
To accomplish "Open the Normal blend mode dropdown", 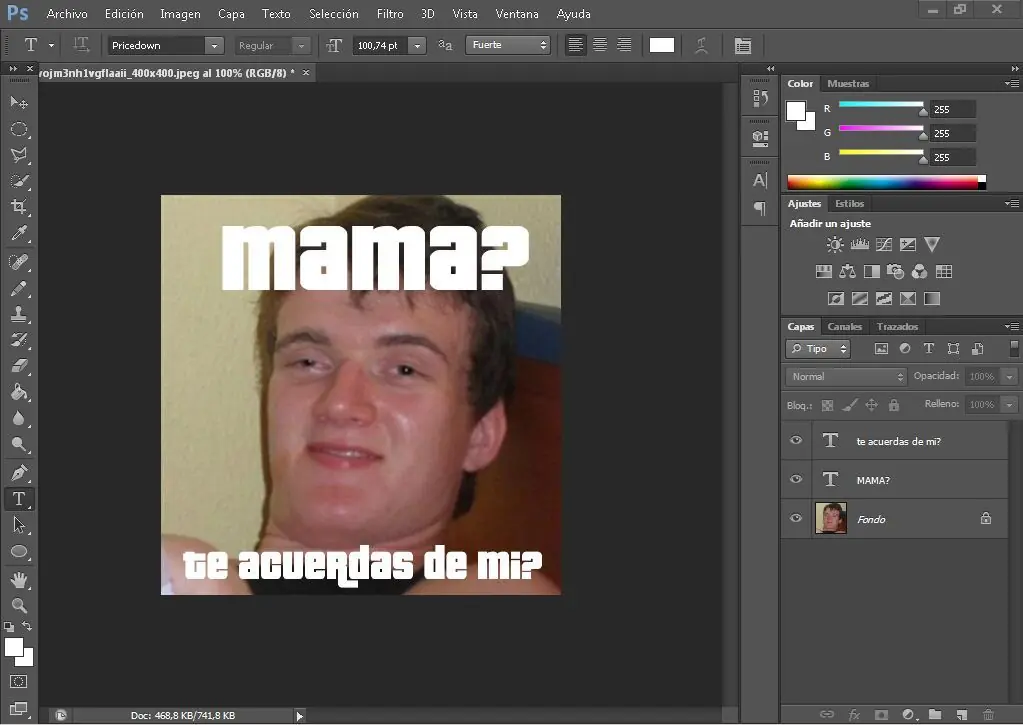I will tap(846, 377).
